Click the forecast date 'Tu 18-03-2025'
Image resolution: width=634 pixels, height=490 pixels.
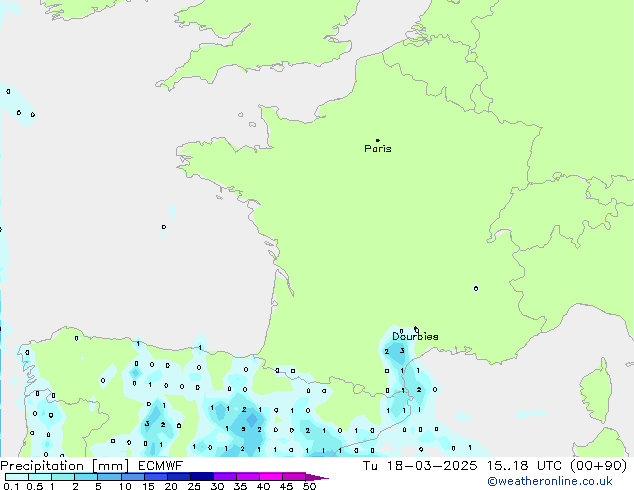(x=420, y=466)
